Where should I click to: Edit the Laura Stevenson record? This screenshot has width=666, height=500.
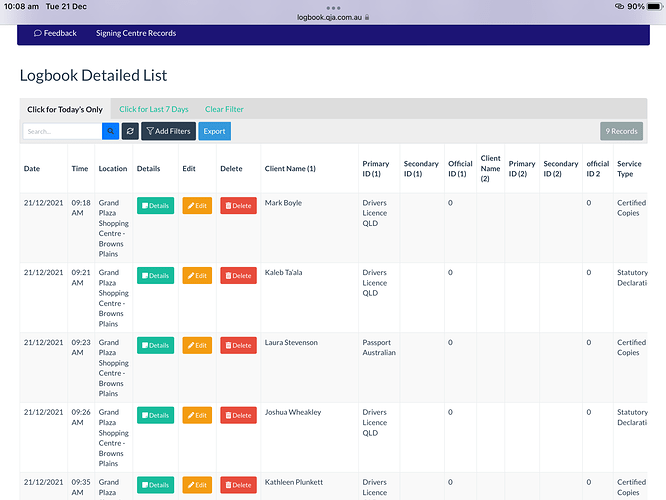[197, 345]
